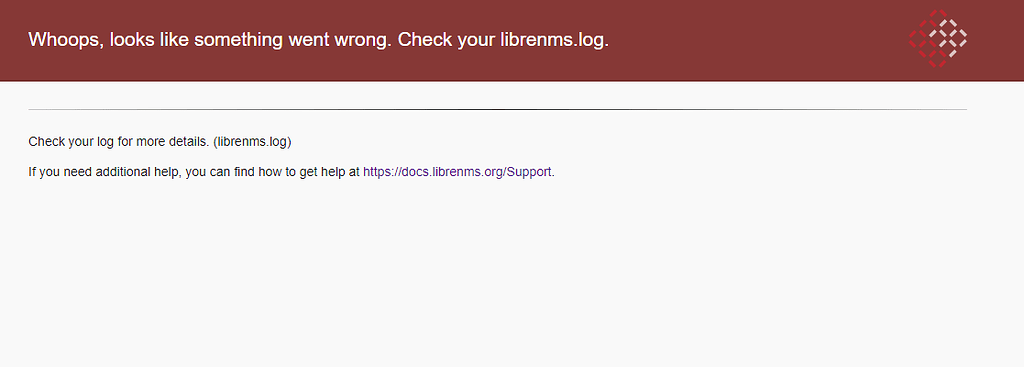Select "Check your log for more details." sentence
Viewport: 1024px width, 367px height.
(119, 141)
